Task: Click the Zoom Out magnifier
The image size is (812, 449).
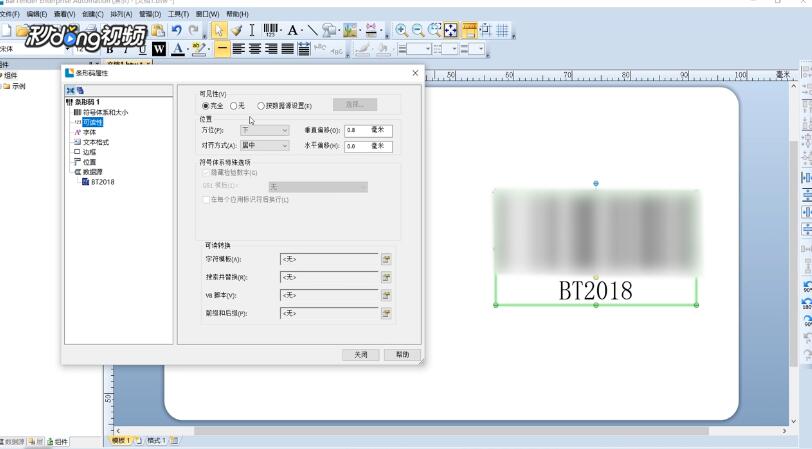Action: [418, 30]
